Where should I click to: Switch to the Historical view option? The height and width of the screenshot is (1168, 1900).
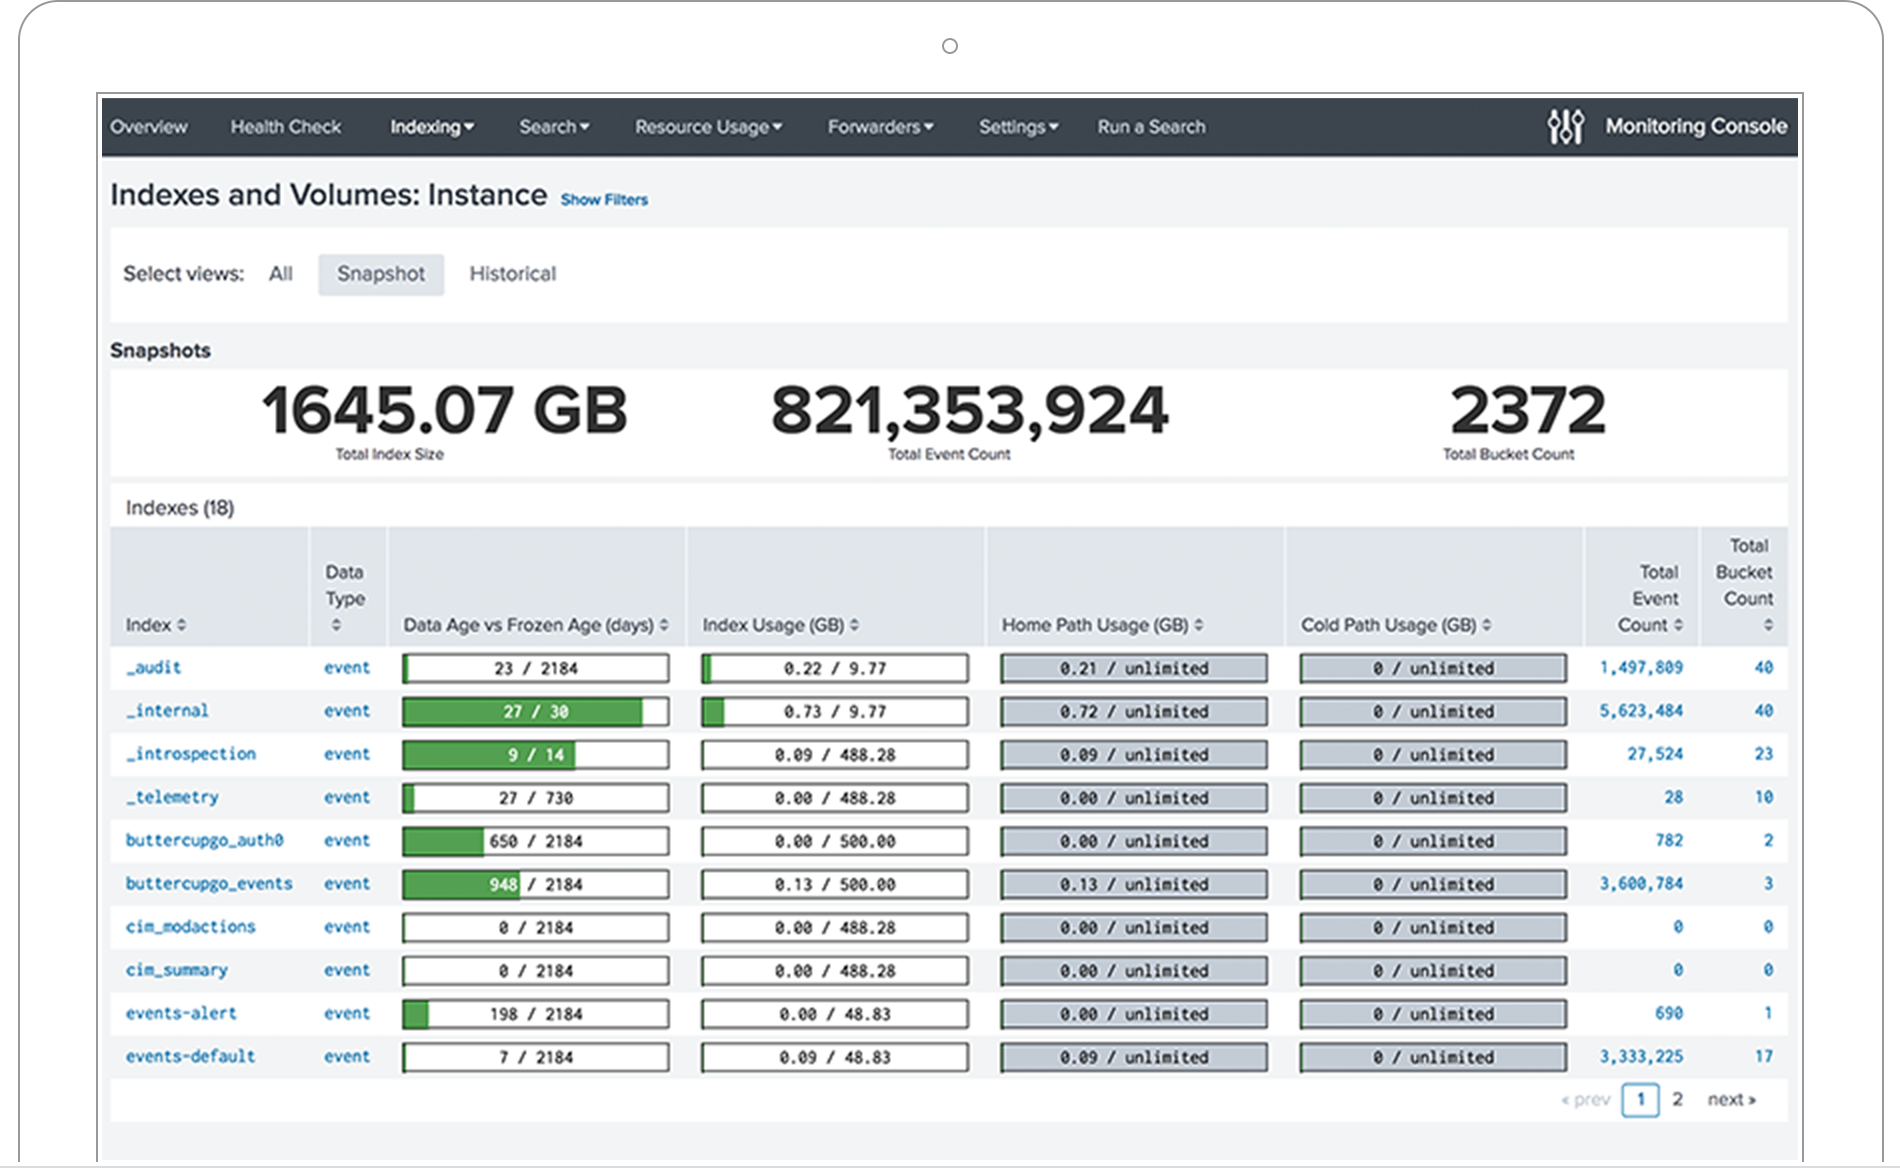512,274
